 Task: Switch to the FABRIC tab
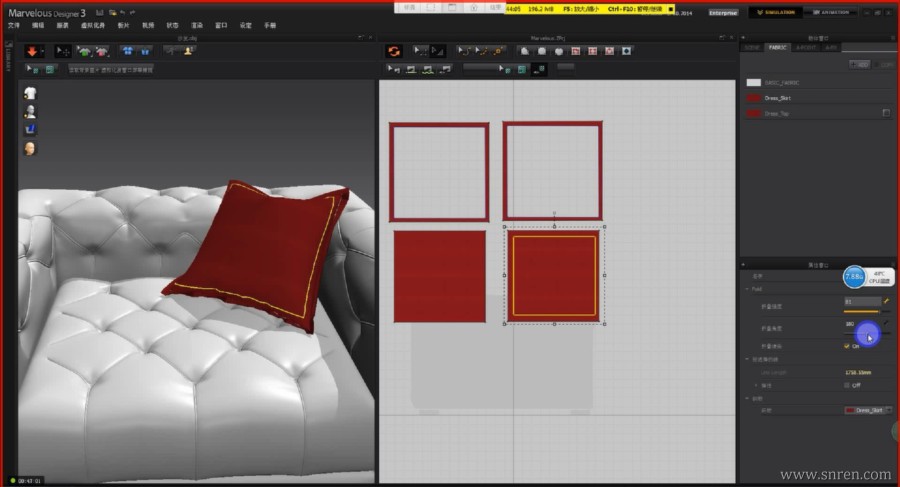(x=776, y=46)
